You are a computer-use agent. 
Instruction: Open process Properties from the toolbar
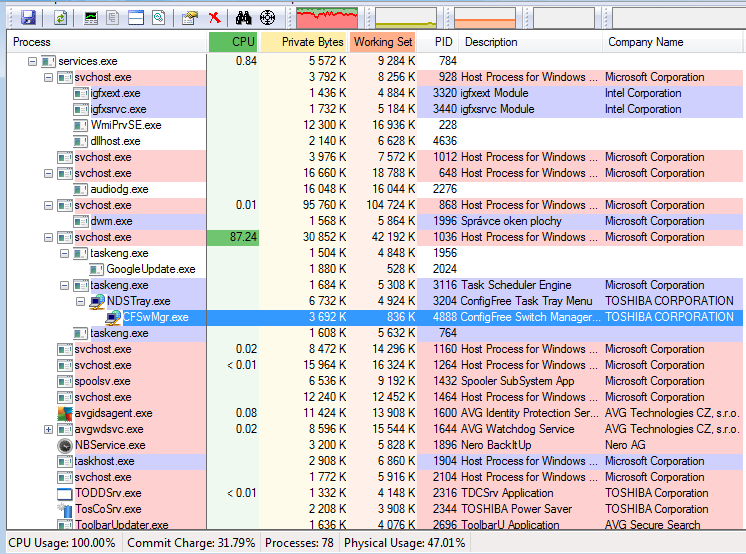point(190,17)
